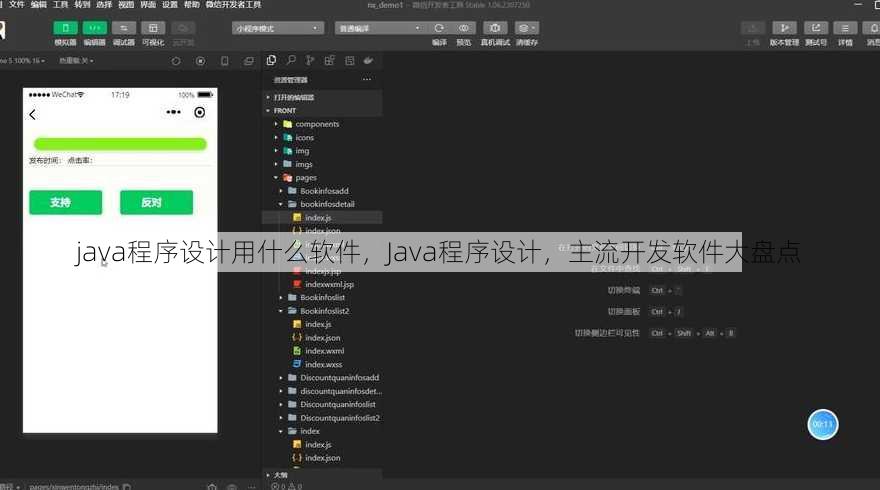Tap the simulator back arrow
Screen dimensions: 880x490
coord(33,115)
